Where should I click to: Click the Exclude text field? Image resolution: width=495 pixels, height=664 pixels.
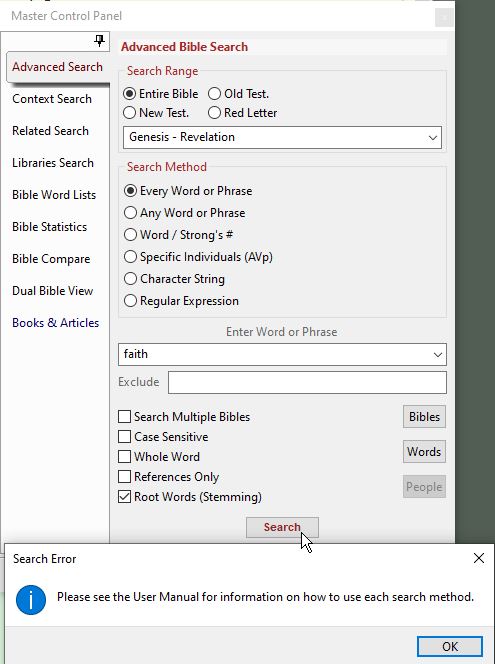pyautogui.click(x=307, y=382)
